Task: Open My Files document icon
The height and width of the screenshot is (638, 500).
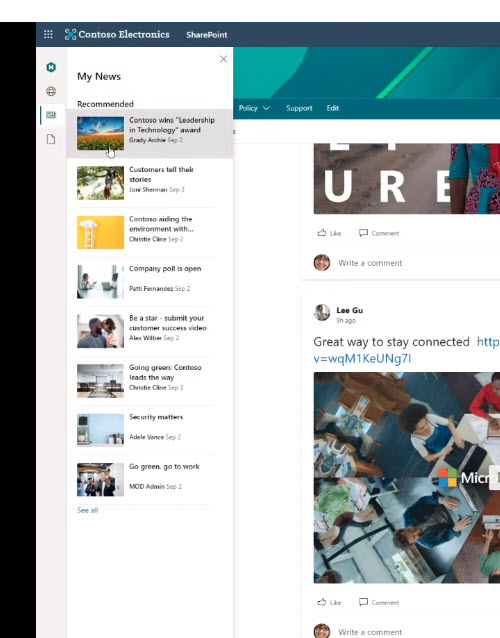Action: click(x=51, y=139)
